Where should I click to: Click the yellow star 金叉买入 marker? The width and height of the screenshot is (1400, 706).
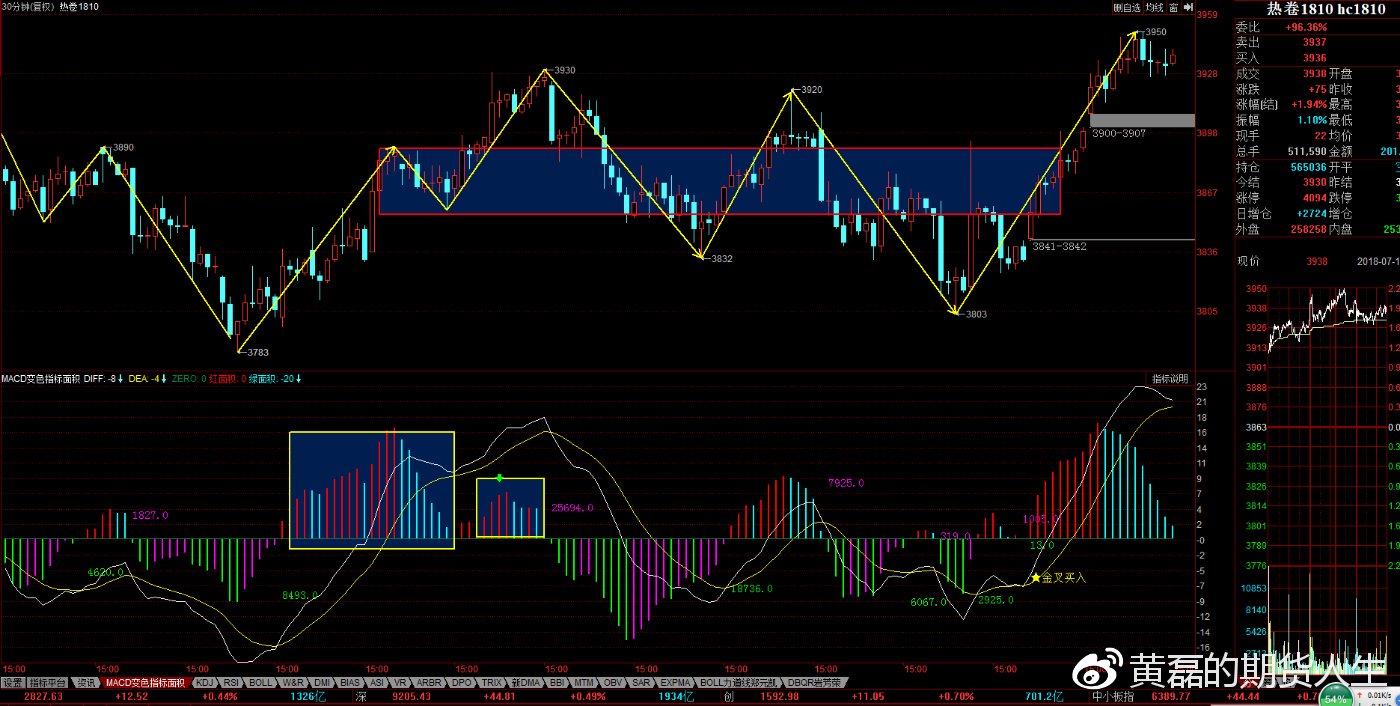tap(1035, 578)
